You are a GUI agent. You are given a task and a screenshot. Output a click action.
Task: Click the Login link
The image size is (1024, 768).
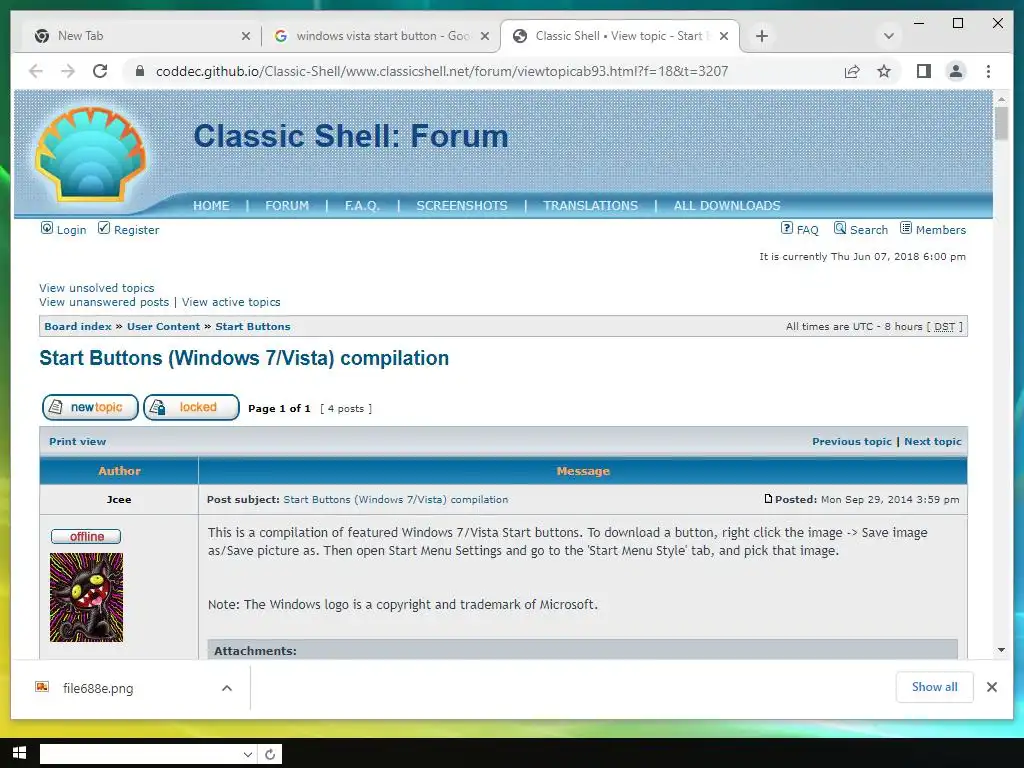point(71,230)
